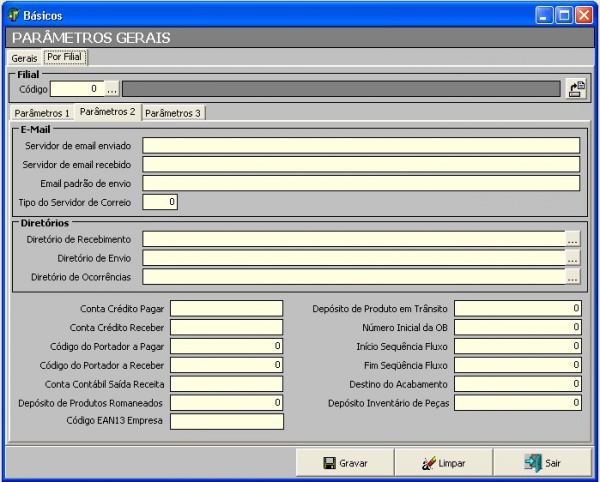Click the Destino do Acabamento field
Image resolution: width=600 pixels, height=482 pixels.
[518, 384]
